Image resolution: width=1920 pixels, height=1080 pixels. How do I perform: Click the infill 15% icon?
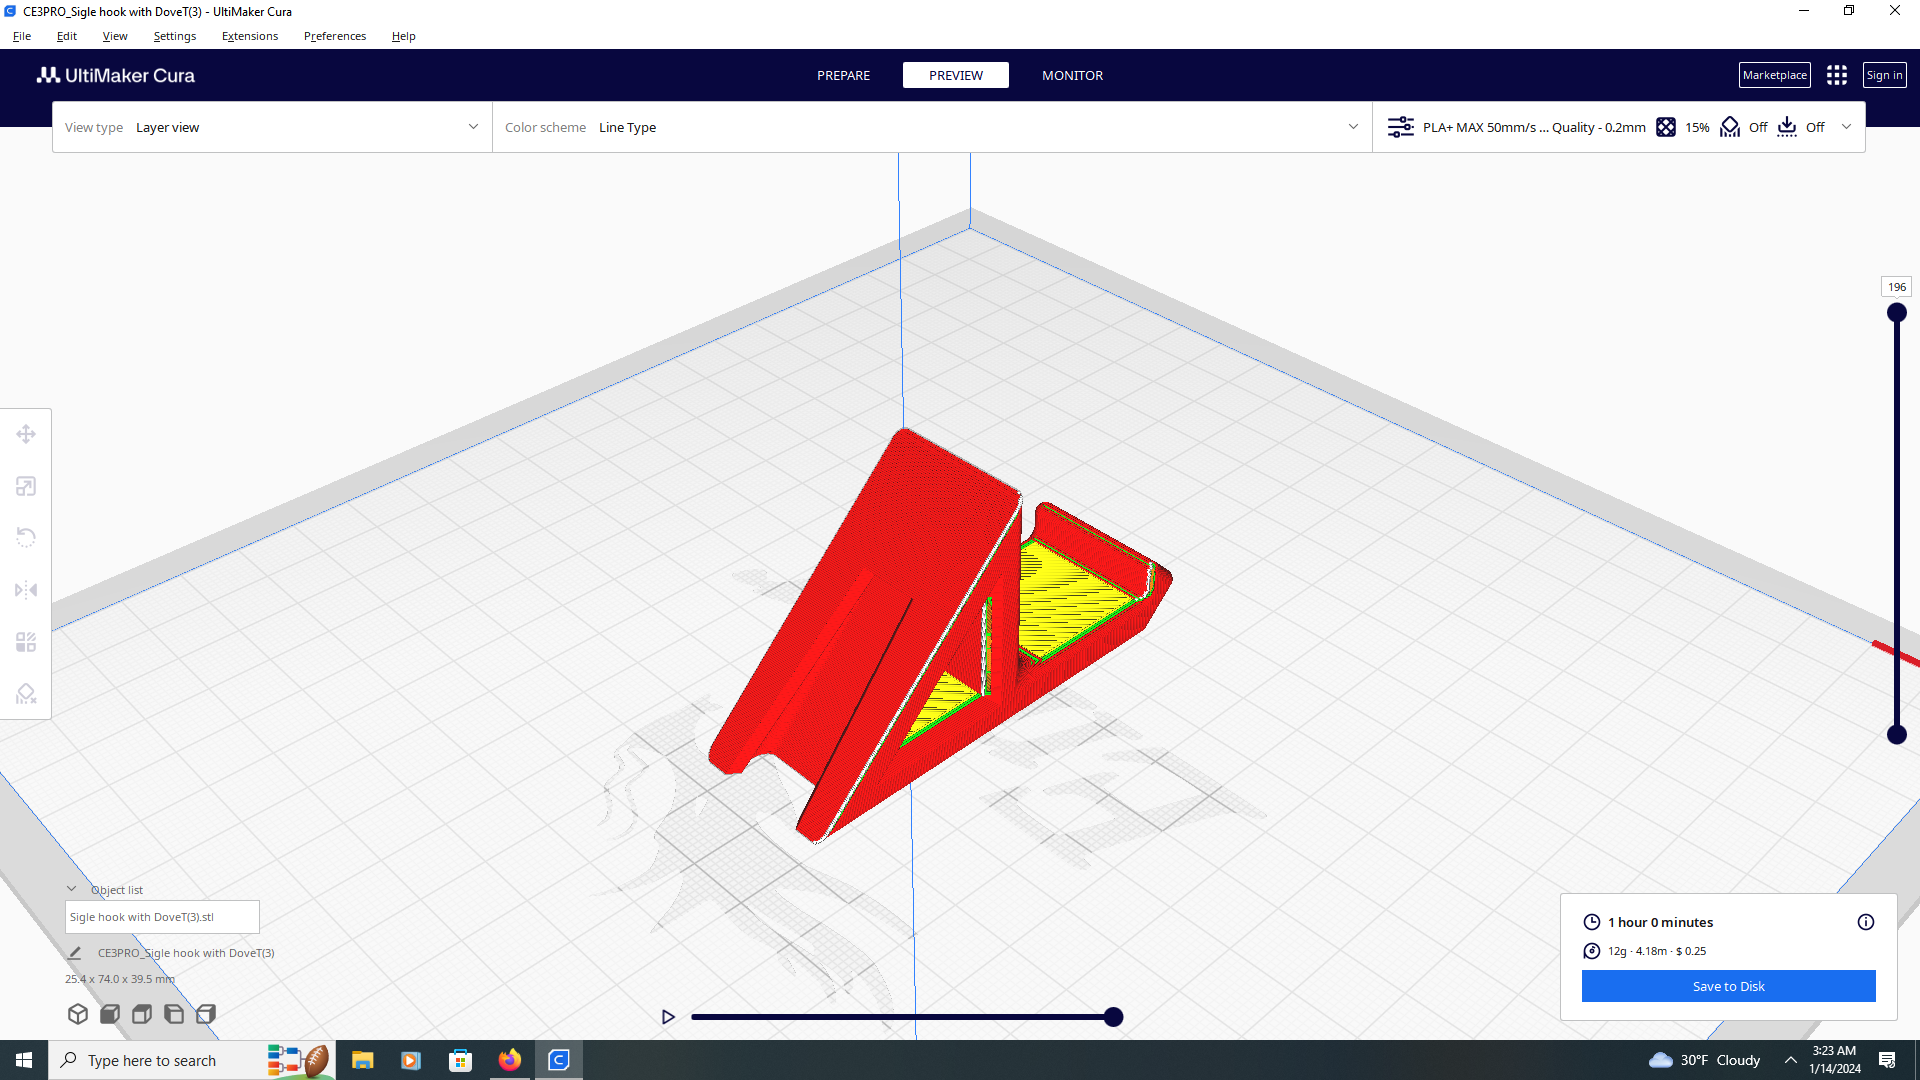coord(1666,127)
